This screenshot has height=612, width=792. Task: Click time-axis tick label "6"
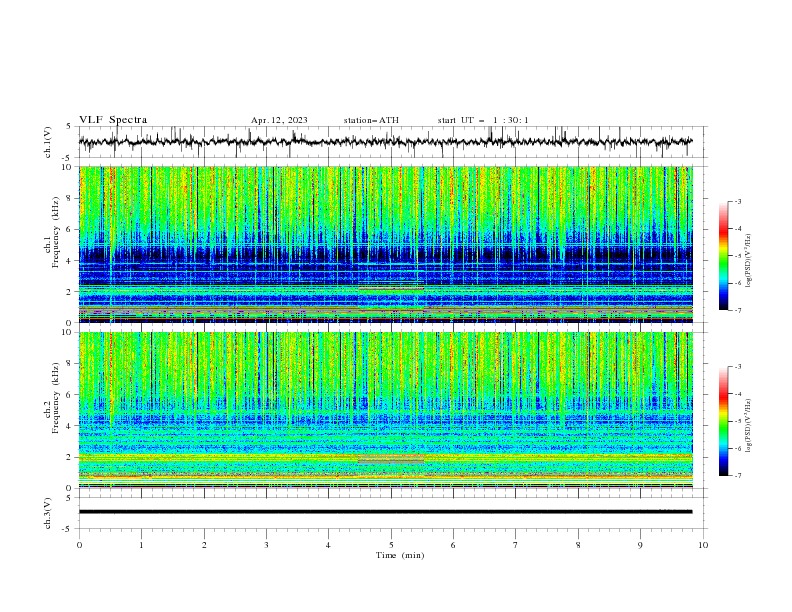tap(453, 545)
